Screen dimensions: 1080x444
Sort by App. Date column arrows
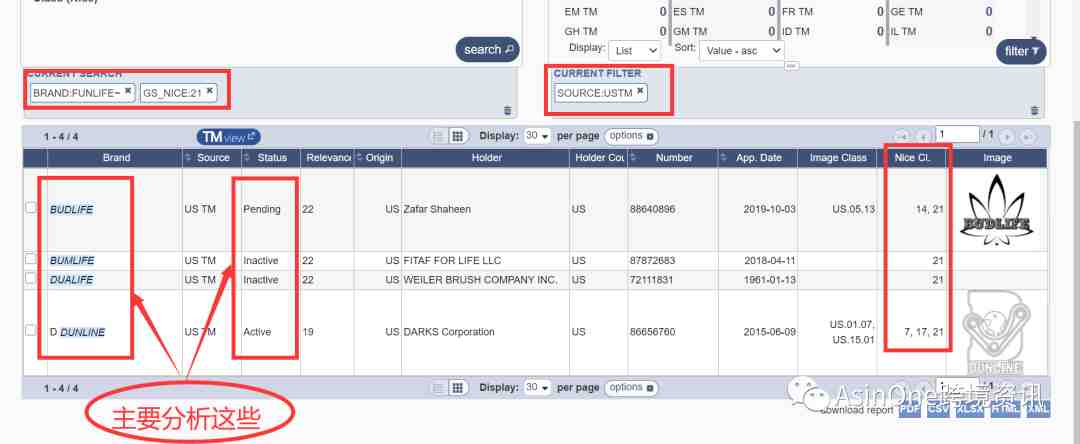(723, 158)
